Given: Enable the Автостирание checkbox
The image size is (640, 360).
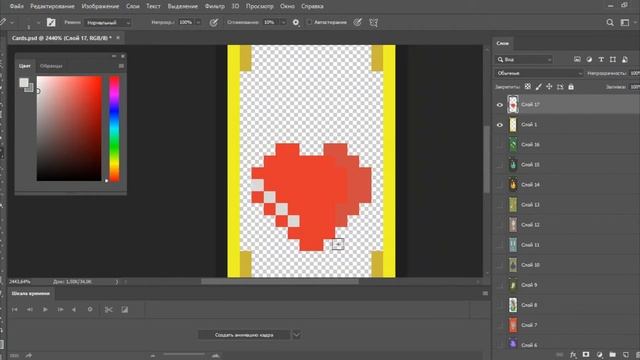Looking at the screenshot, I should pos(309,22).
